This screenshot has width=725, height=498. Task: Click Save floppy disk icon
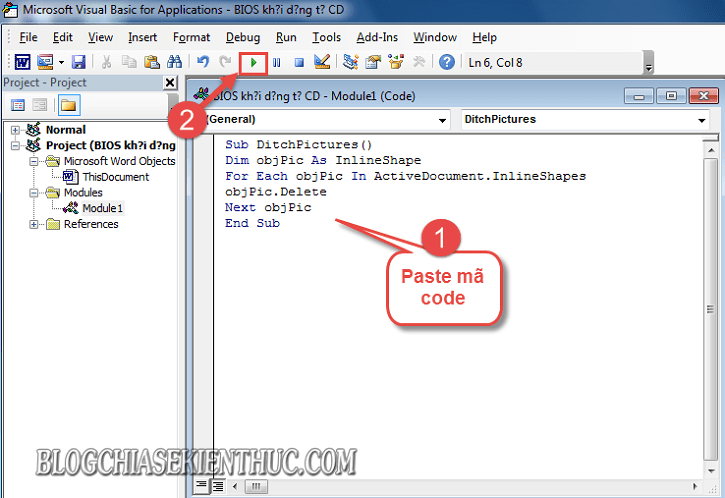(x=79, y=62)
